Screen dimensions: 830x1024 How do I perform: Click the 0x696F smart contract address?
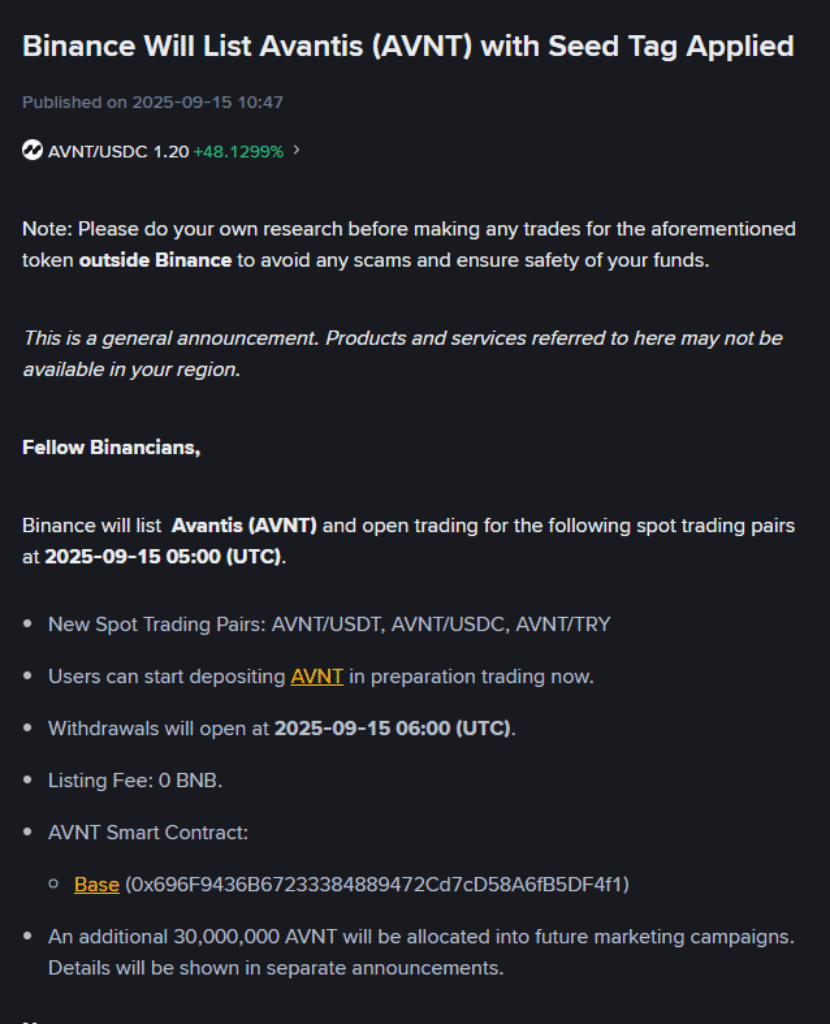[x=376, y=884]
